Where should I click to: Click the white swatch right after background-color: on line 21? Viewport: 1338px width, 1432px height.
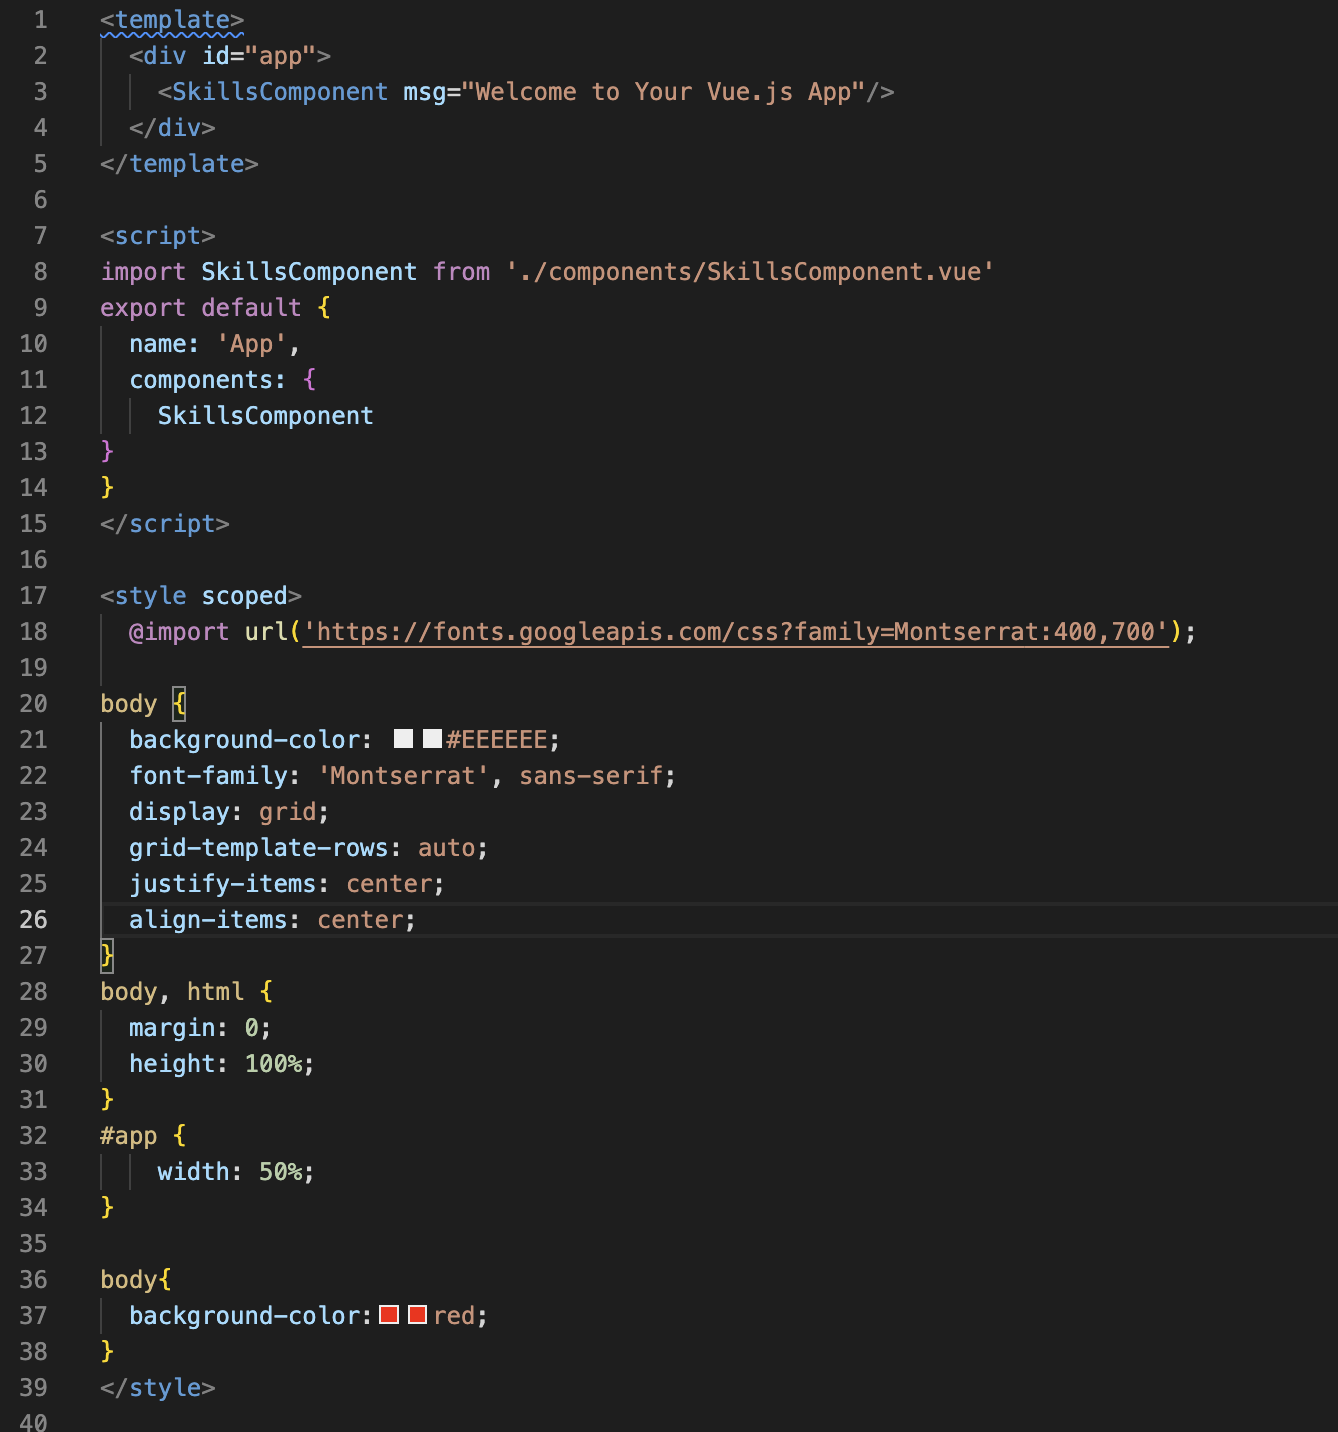[403, 739]
